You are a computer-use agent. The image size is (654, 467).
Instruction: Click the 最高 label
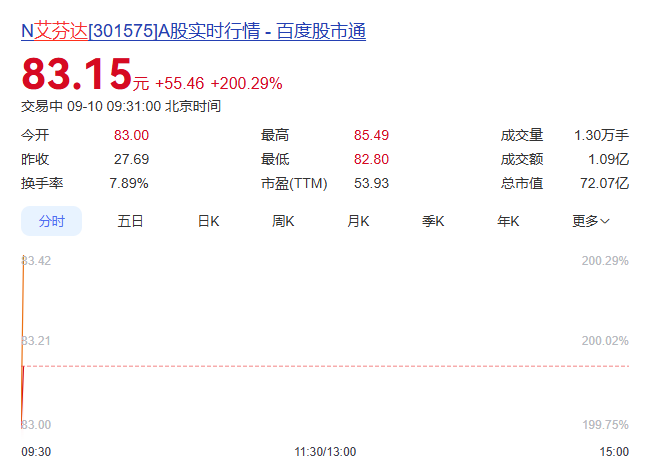(x=275, y=135)
